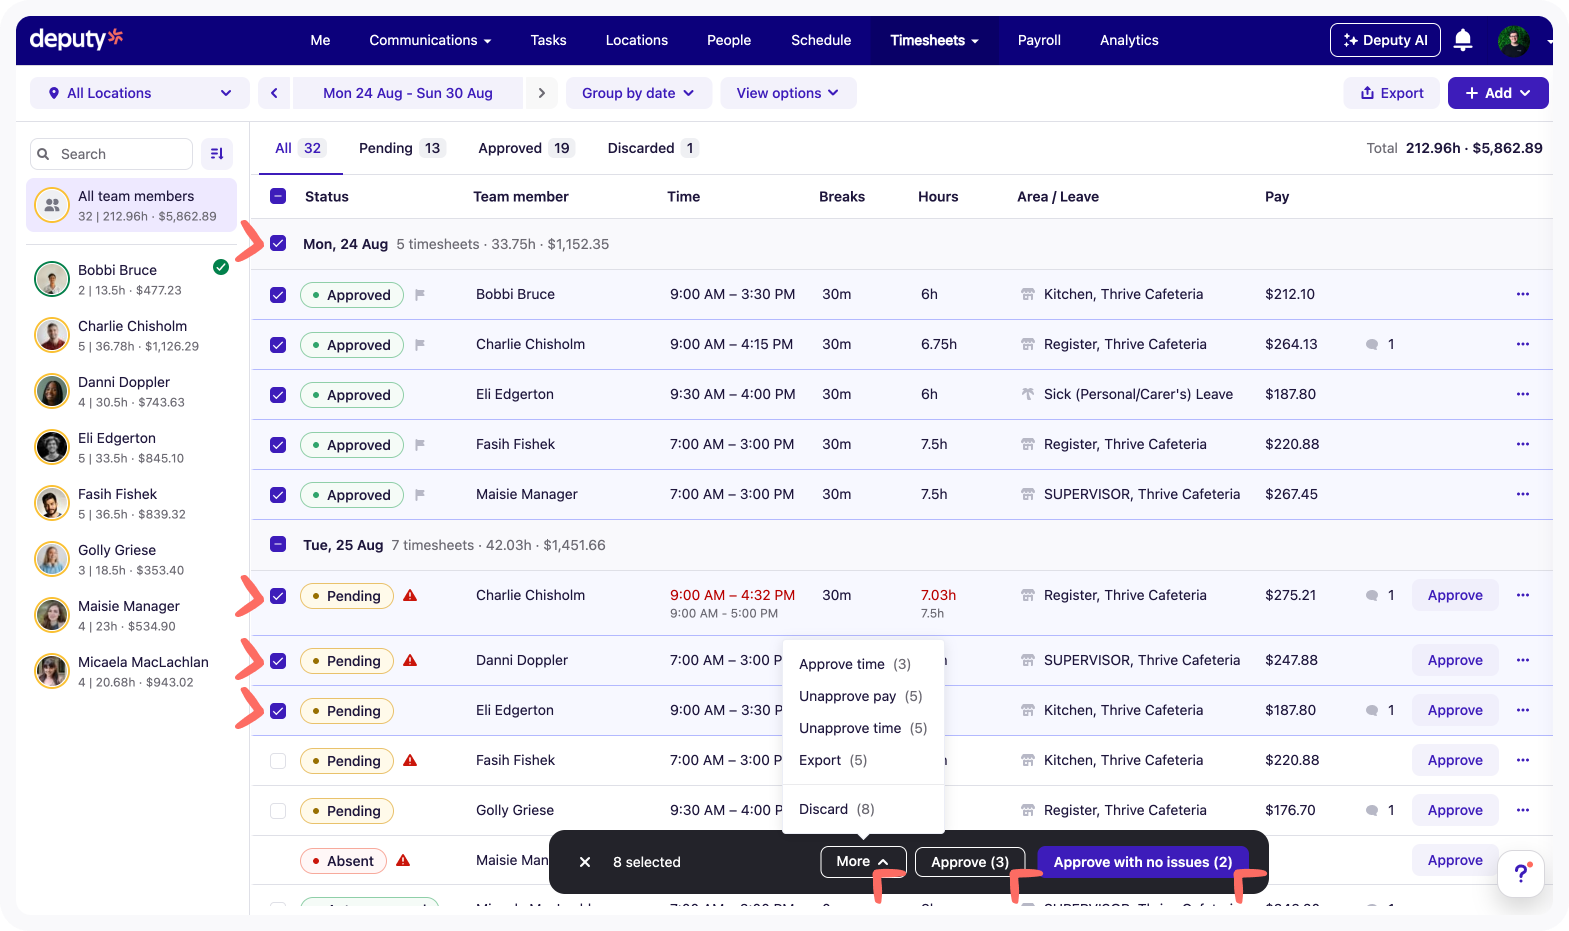Go to next week arrow
The width and height of the screenshot is (1569, 931).
[542, 93]
